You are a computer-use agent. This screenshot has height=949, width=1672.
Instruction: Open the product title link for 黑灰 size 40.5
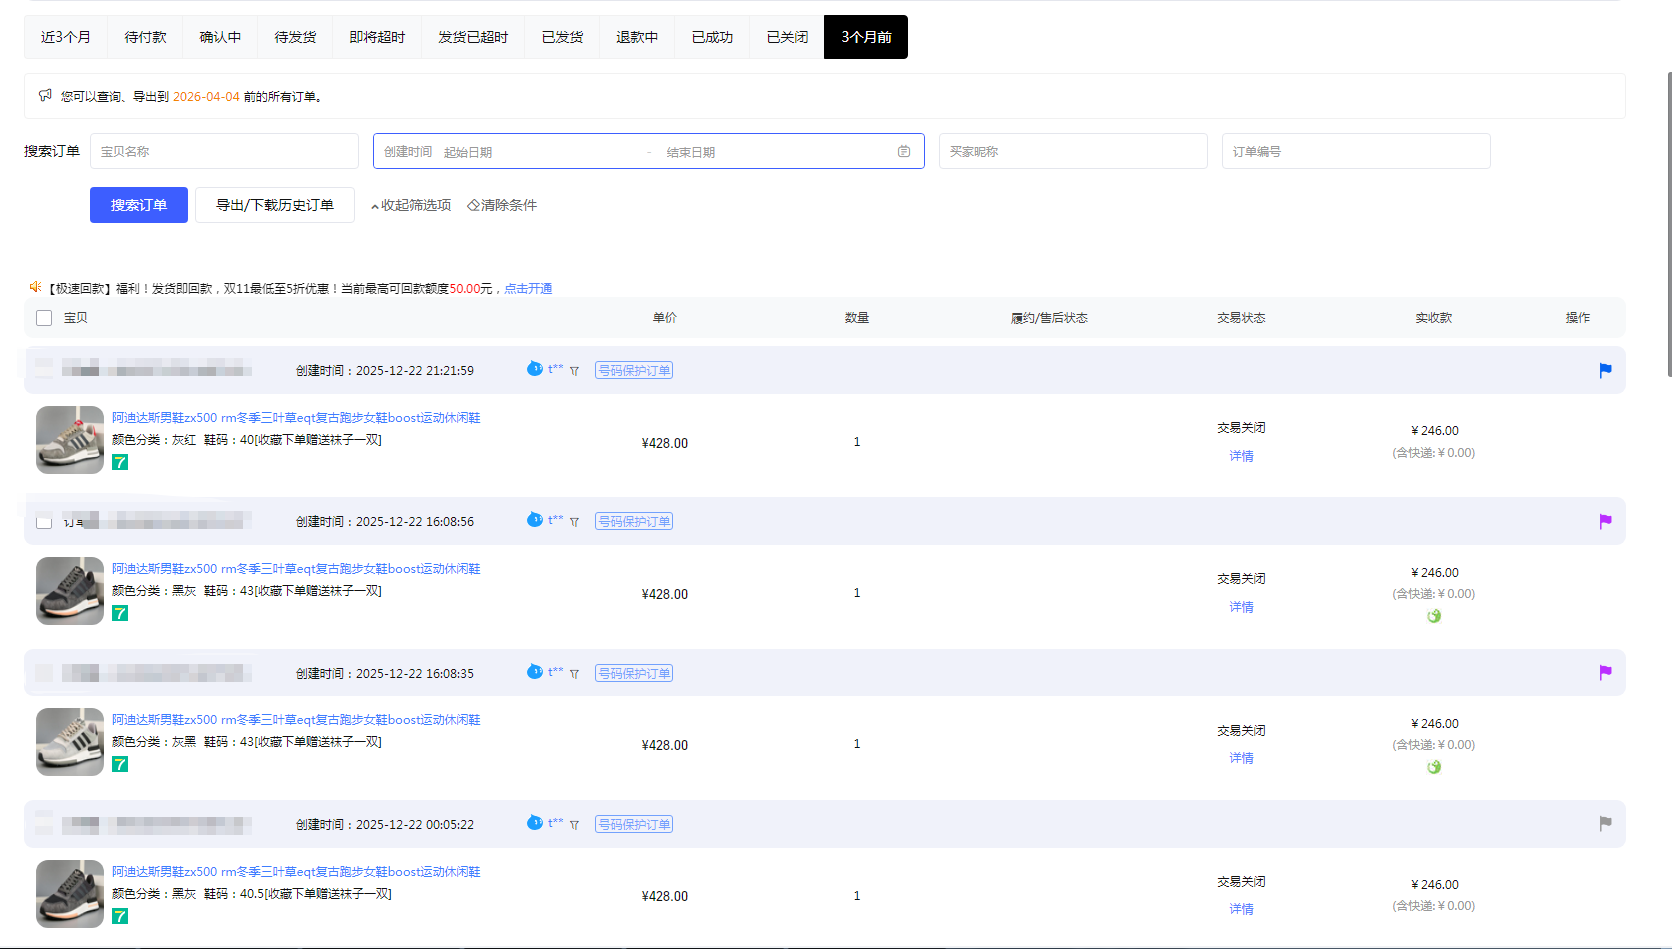(296, 872)
